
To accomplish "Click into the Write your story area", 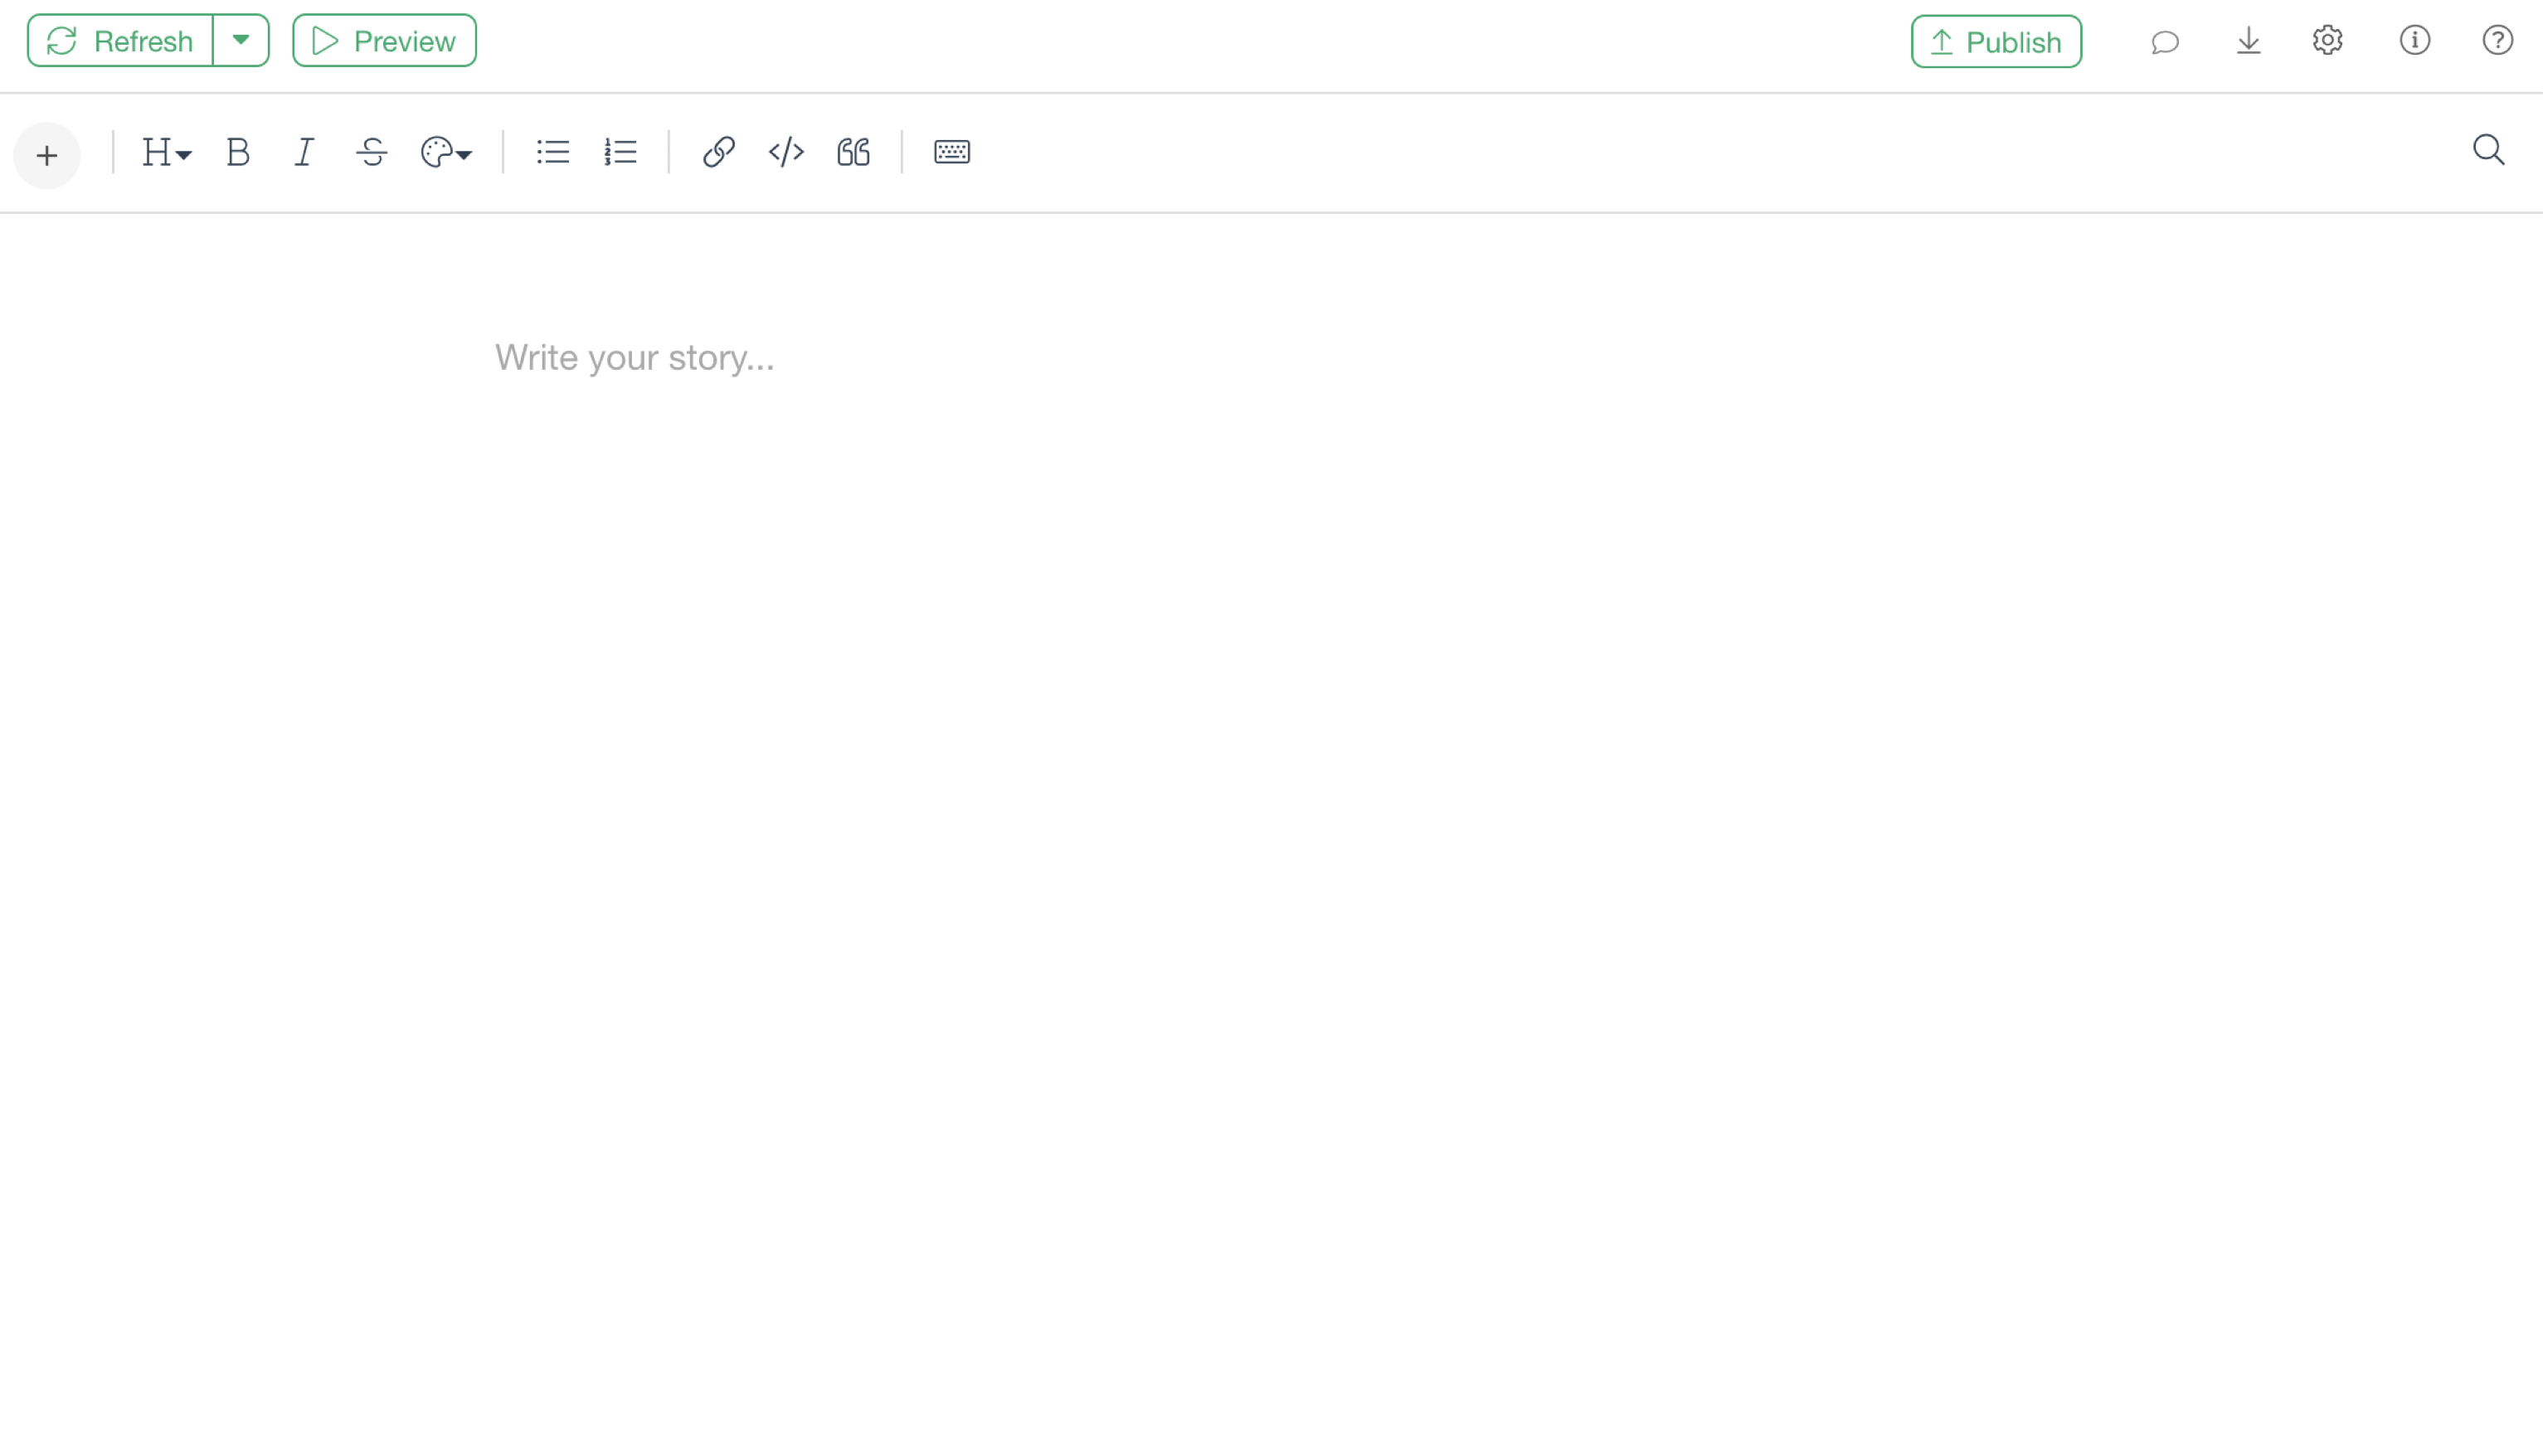I will click(x=634, y=358).
